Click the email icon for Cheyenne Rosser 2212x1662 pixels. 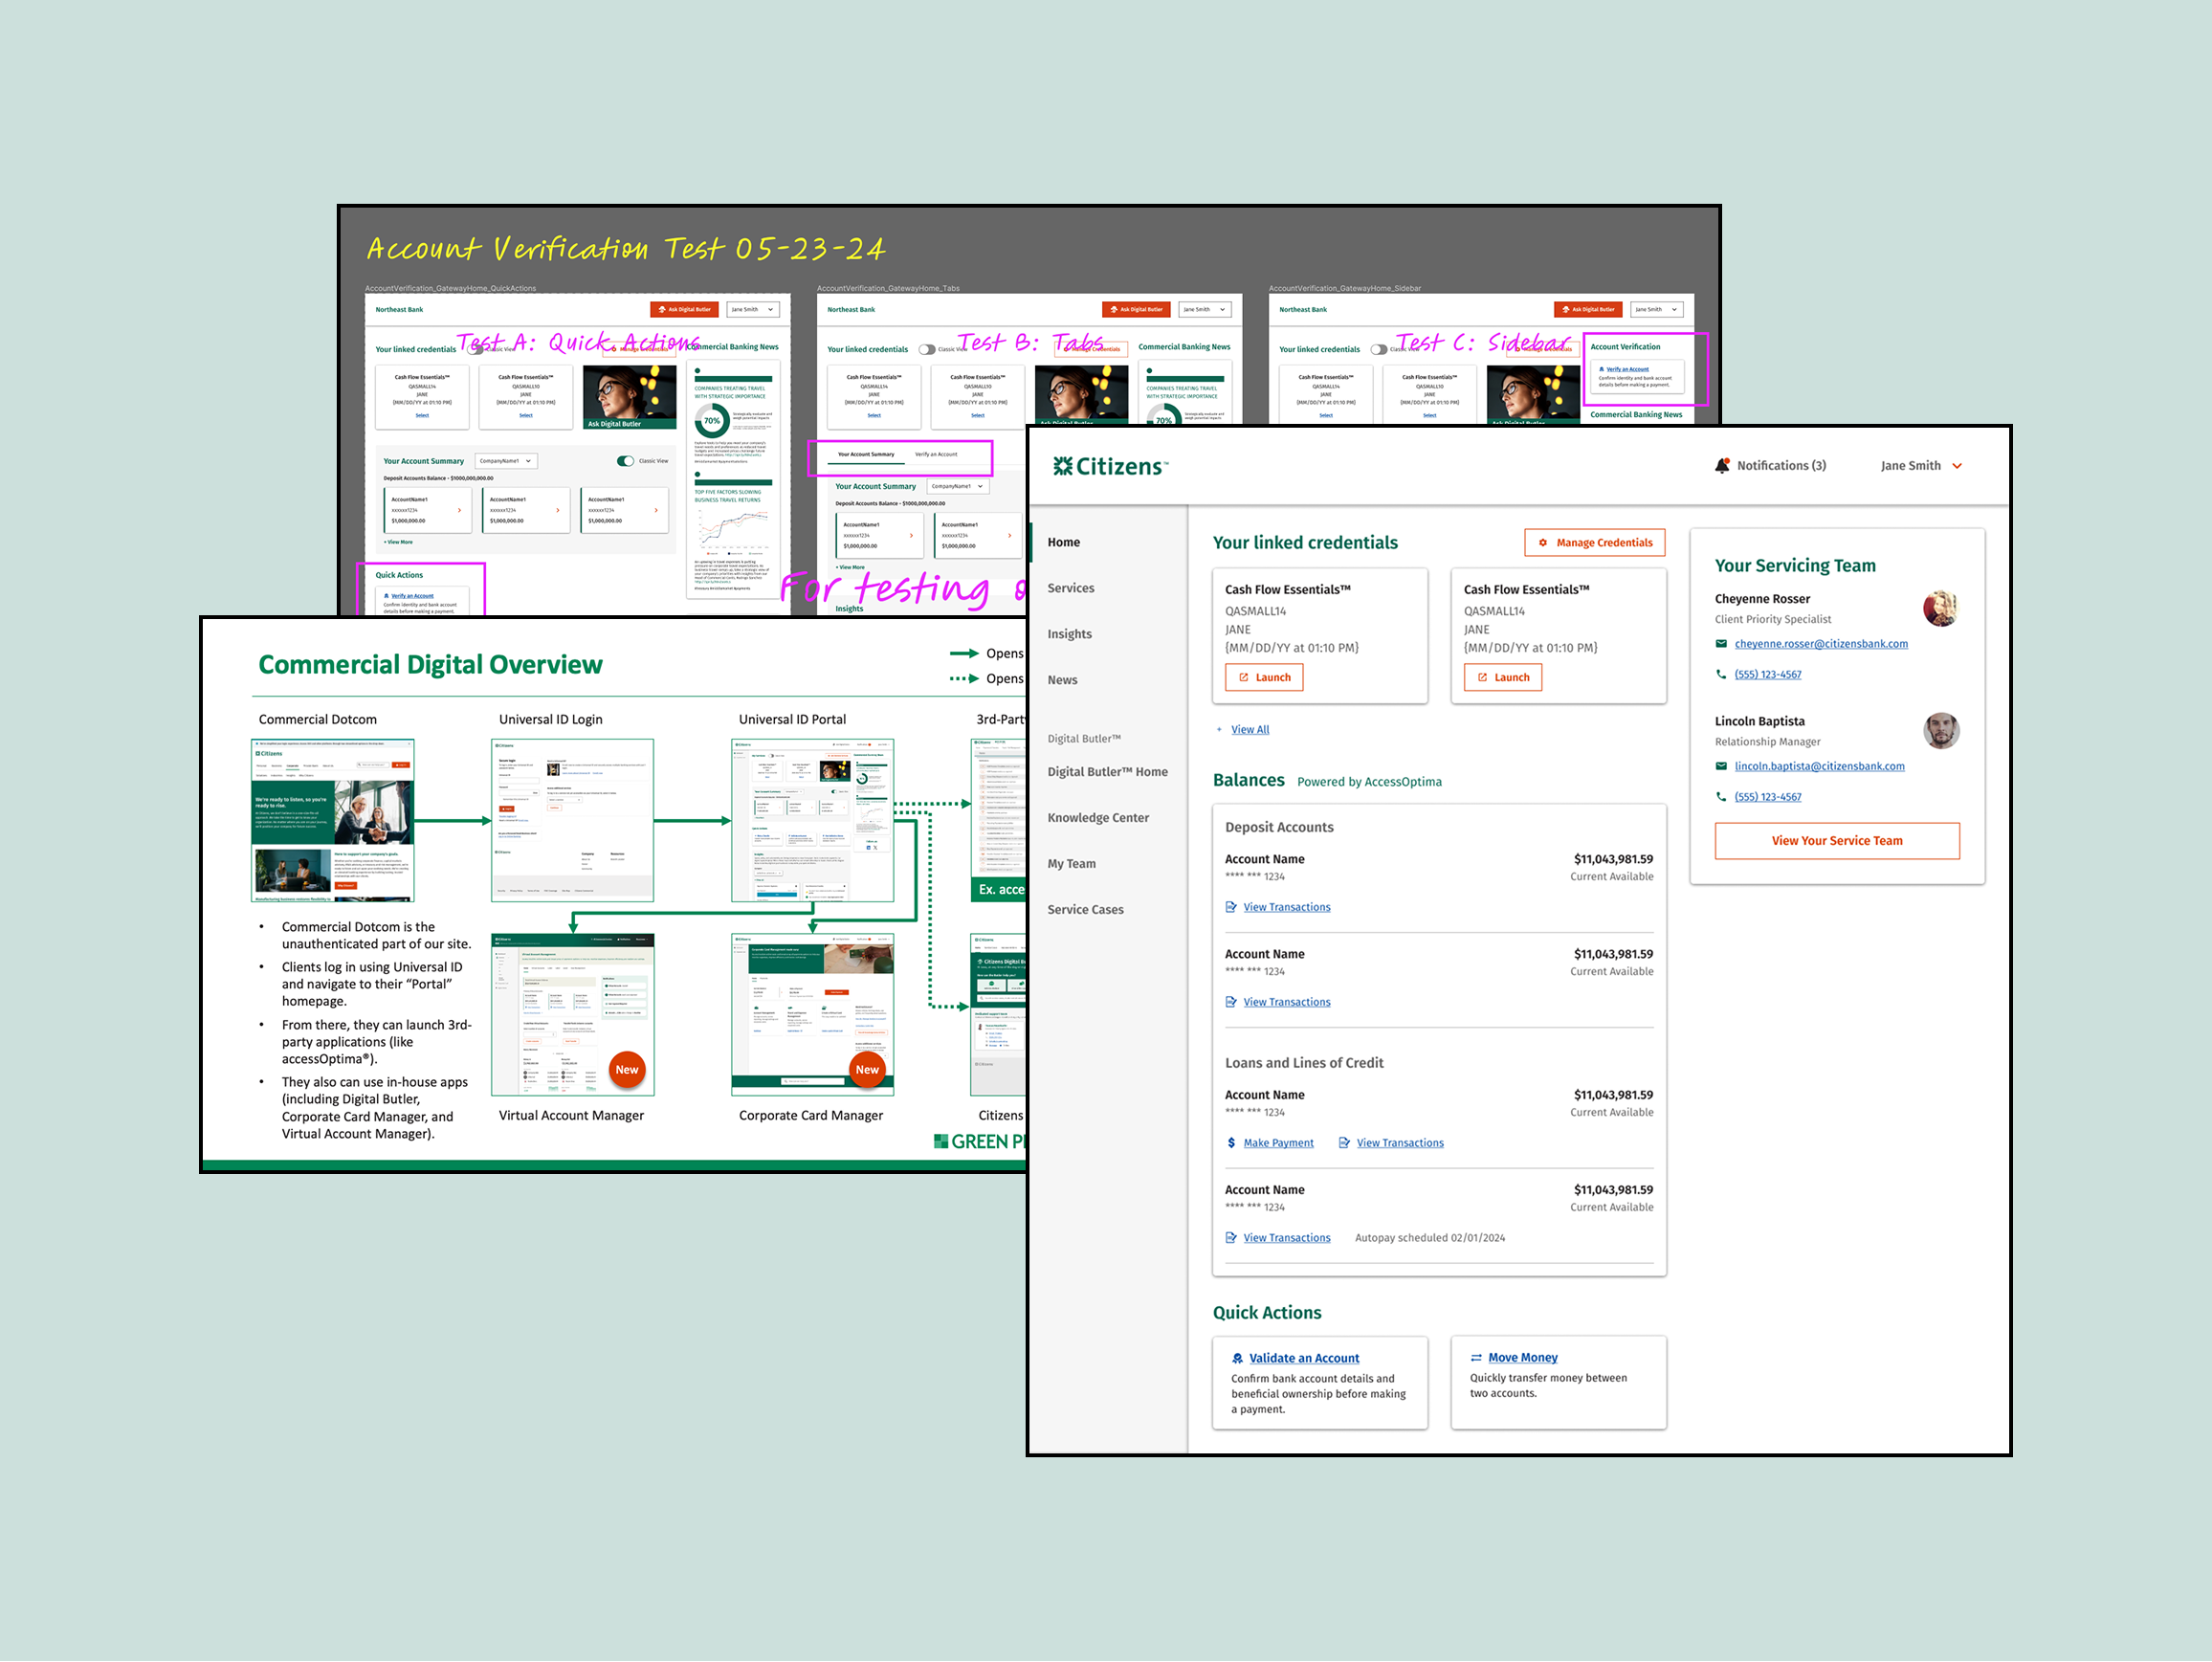[x=1721, y=644]
